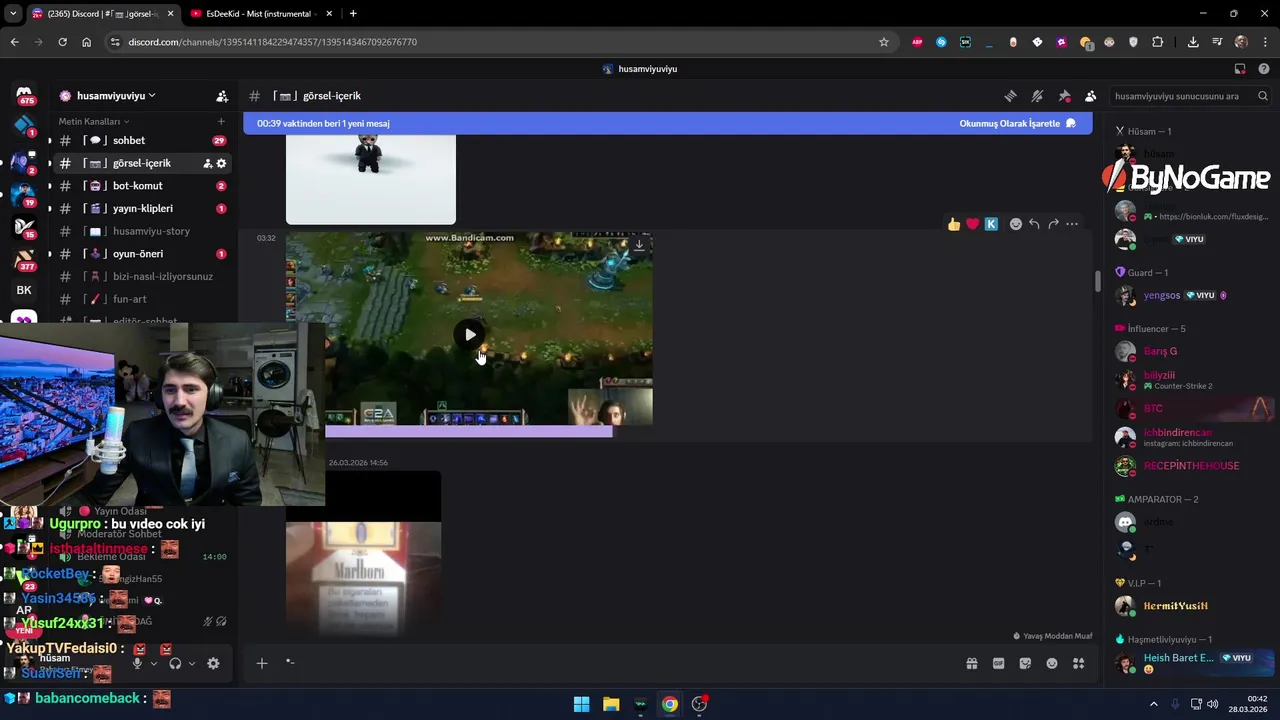The image size is (1280, 720).
Task: Open new Chrome tab plus button
Action: point(353,13)
